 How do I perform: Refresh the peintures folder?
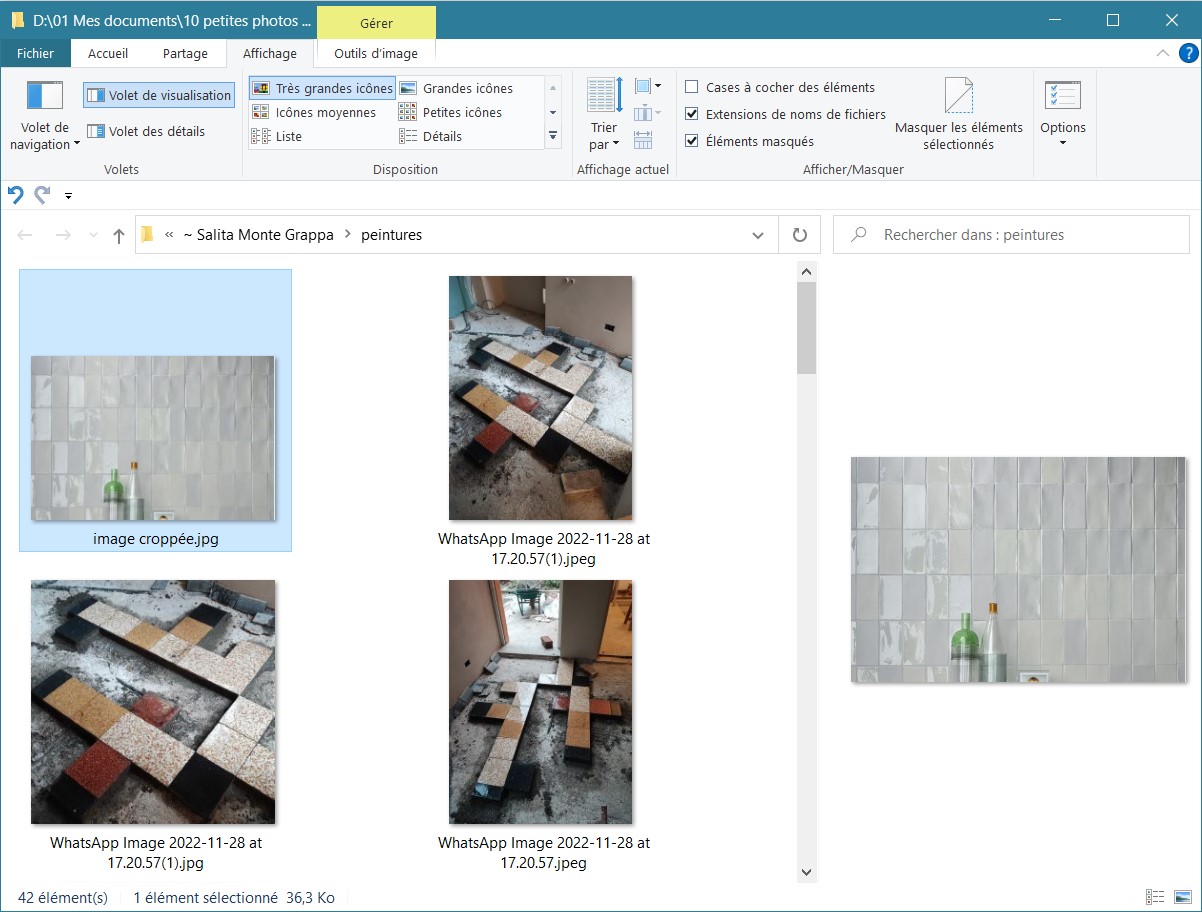(x=799, y=235)
